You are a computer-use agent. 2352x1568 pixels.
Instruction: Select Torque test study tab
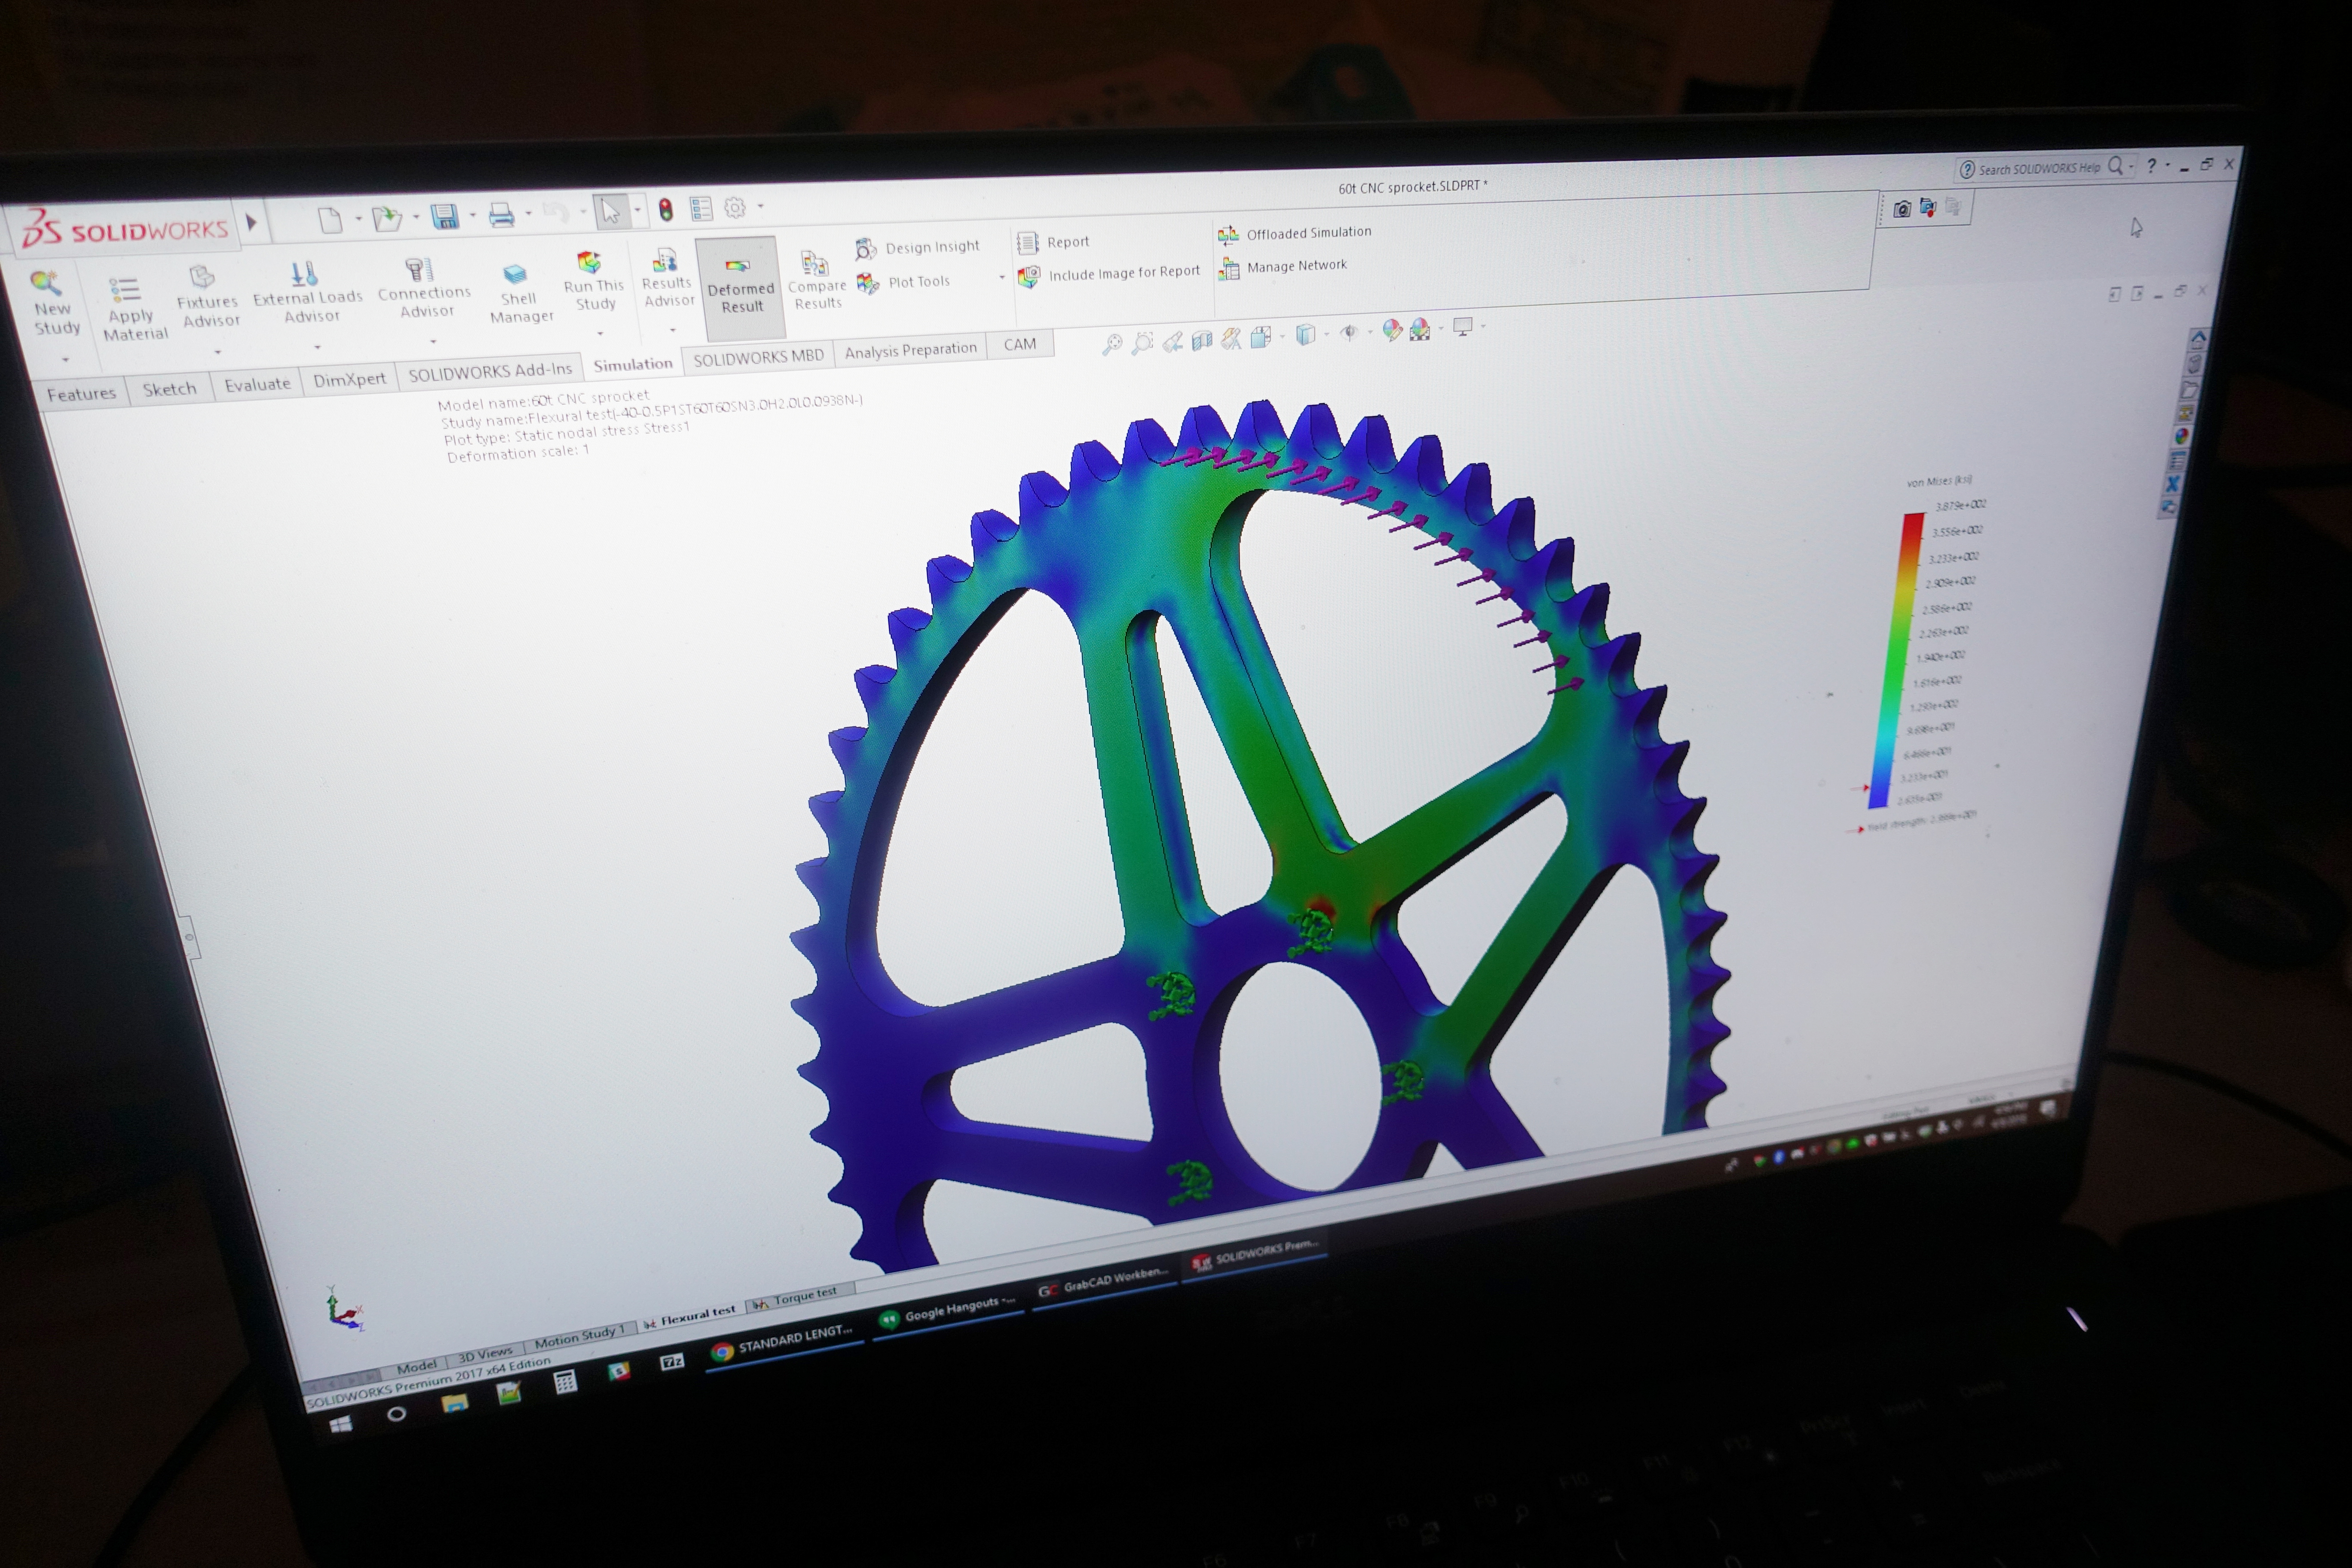pos(798,1298)
